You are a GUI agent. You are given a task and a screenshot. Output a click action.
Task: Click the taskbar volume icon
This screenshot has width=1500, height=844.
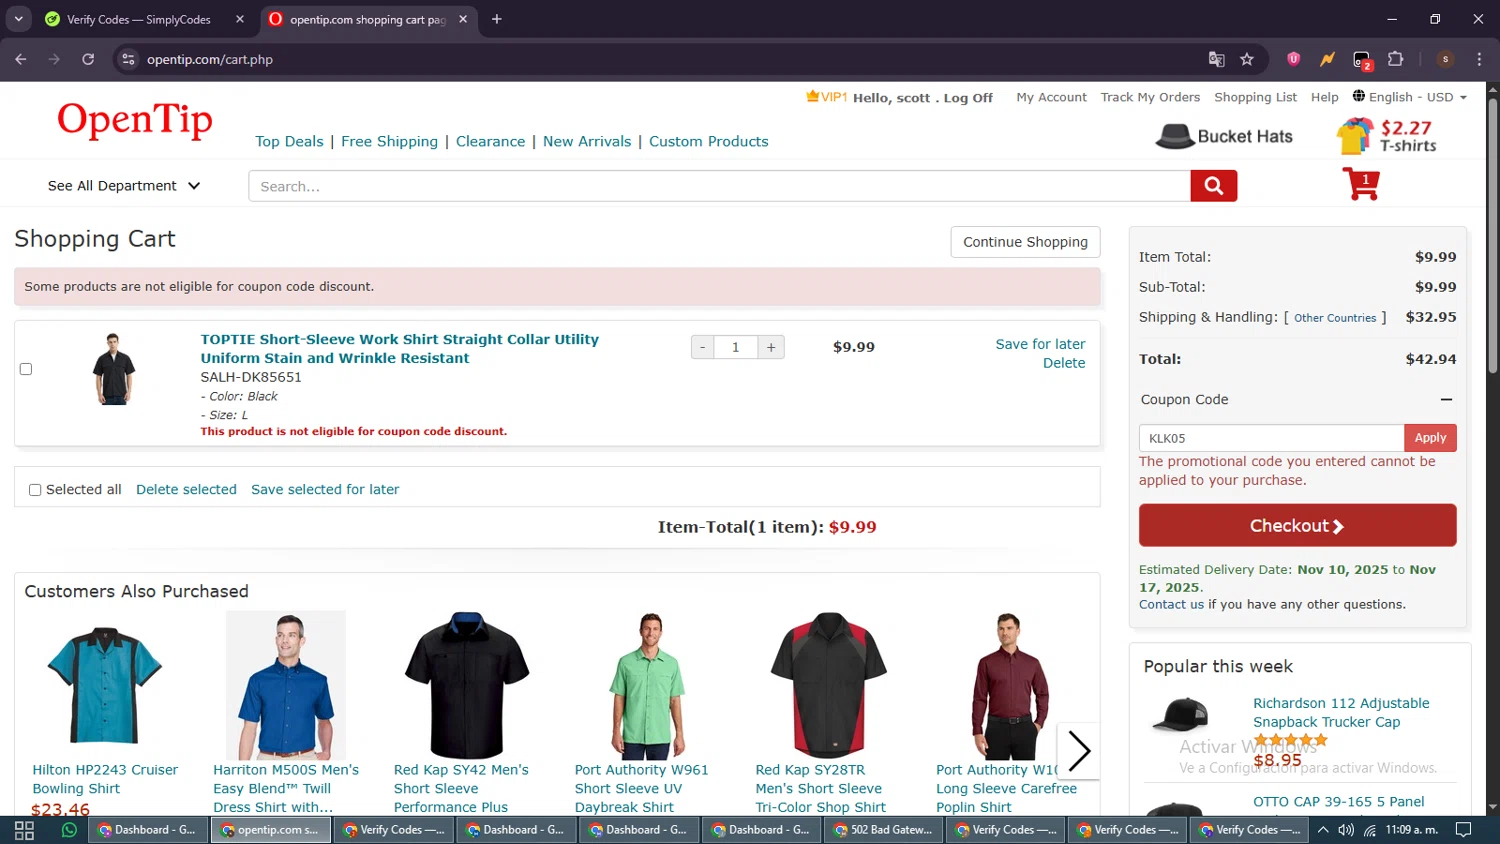tap(1346, 830)
